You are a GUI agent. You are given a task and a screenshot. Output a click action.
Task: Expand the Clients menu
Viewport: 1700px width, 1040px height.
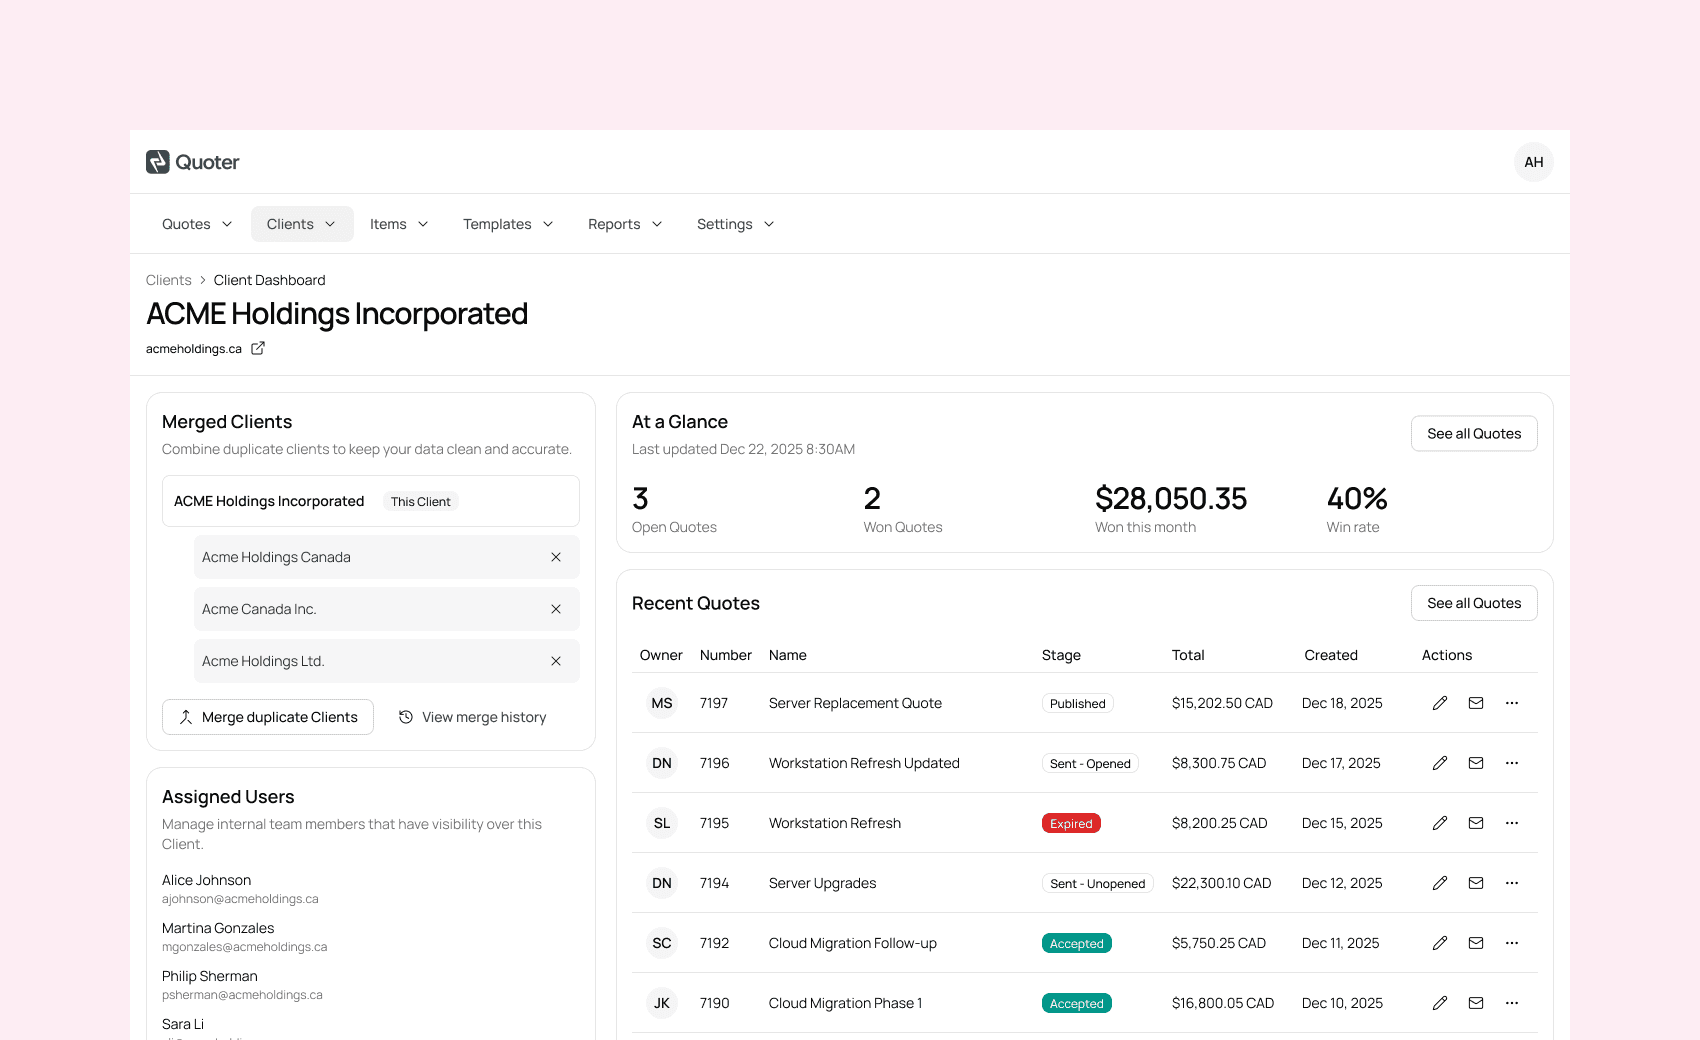tap(302, 224)
